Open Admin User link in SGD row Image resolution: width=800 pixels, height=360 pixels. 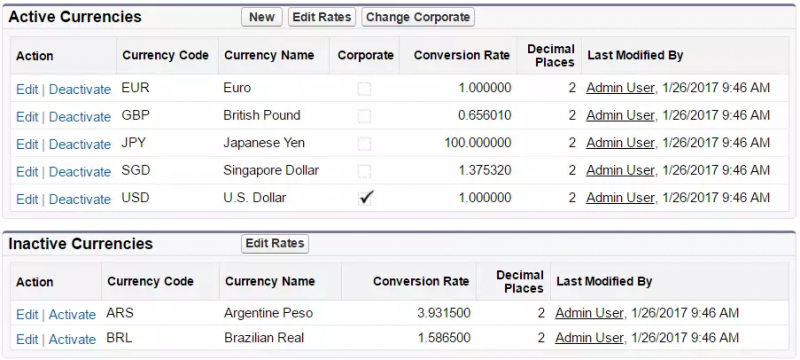pyautogui.click(x=620, y=170)
